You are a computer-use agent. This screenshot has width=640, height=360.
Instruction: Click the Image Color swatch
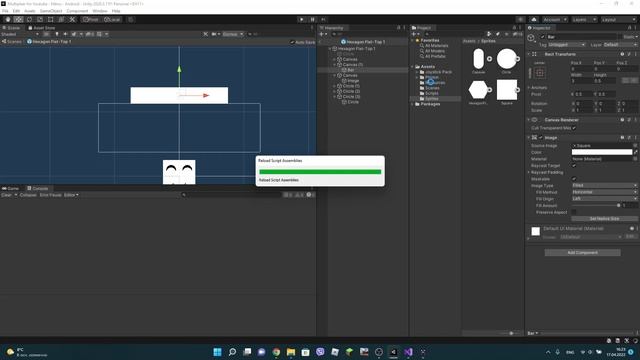[602, 152]
